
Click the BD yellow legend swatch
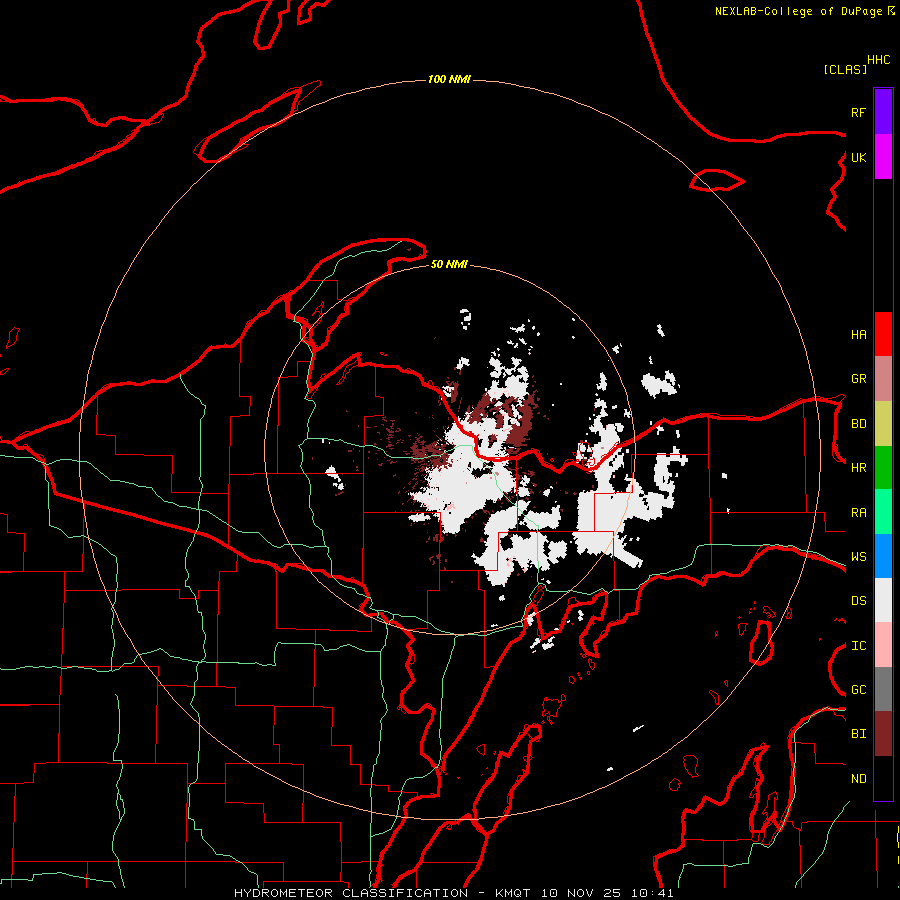coord(883,424)
